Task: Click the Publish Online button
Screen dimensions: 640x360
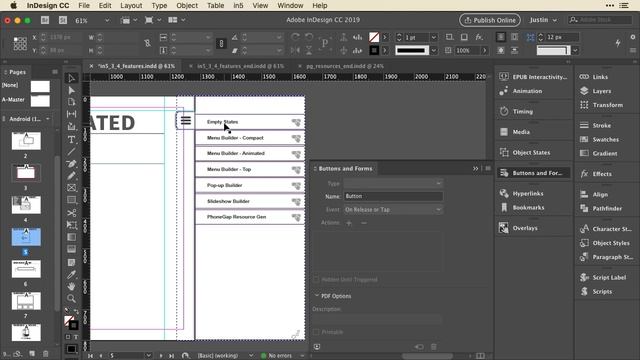Action: coord(490,20)
